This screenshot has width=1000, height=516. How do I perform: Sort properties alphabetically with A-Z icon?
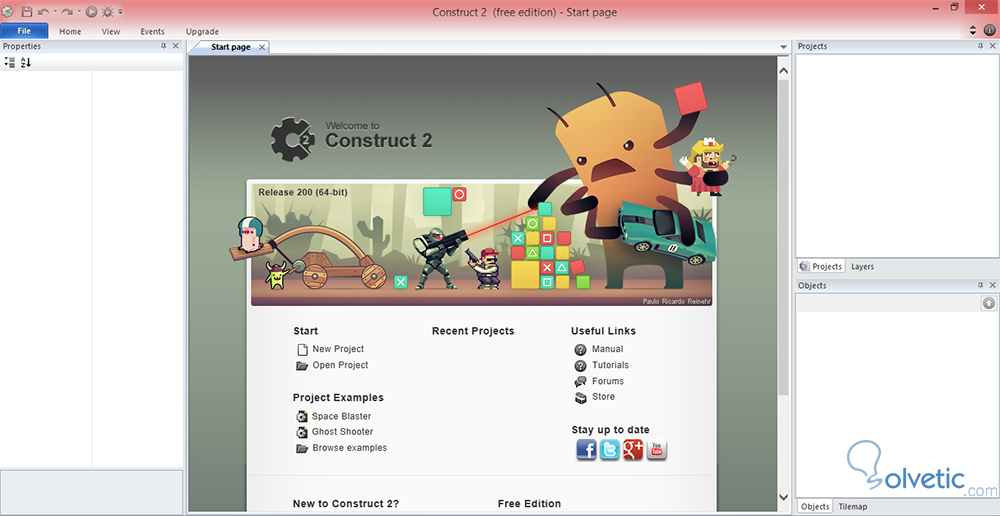[x=26, y=63]
